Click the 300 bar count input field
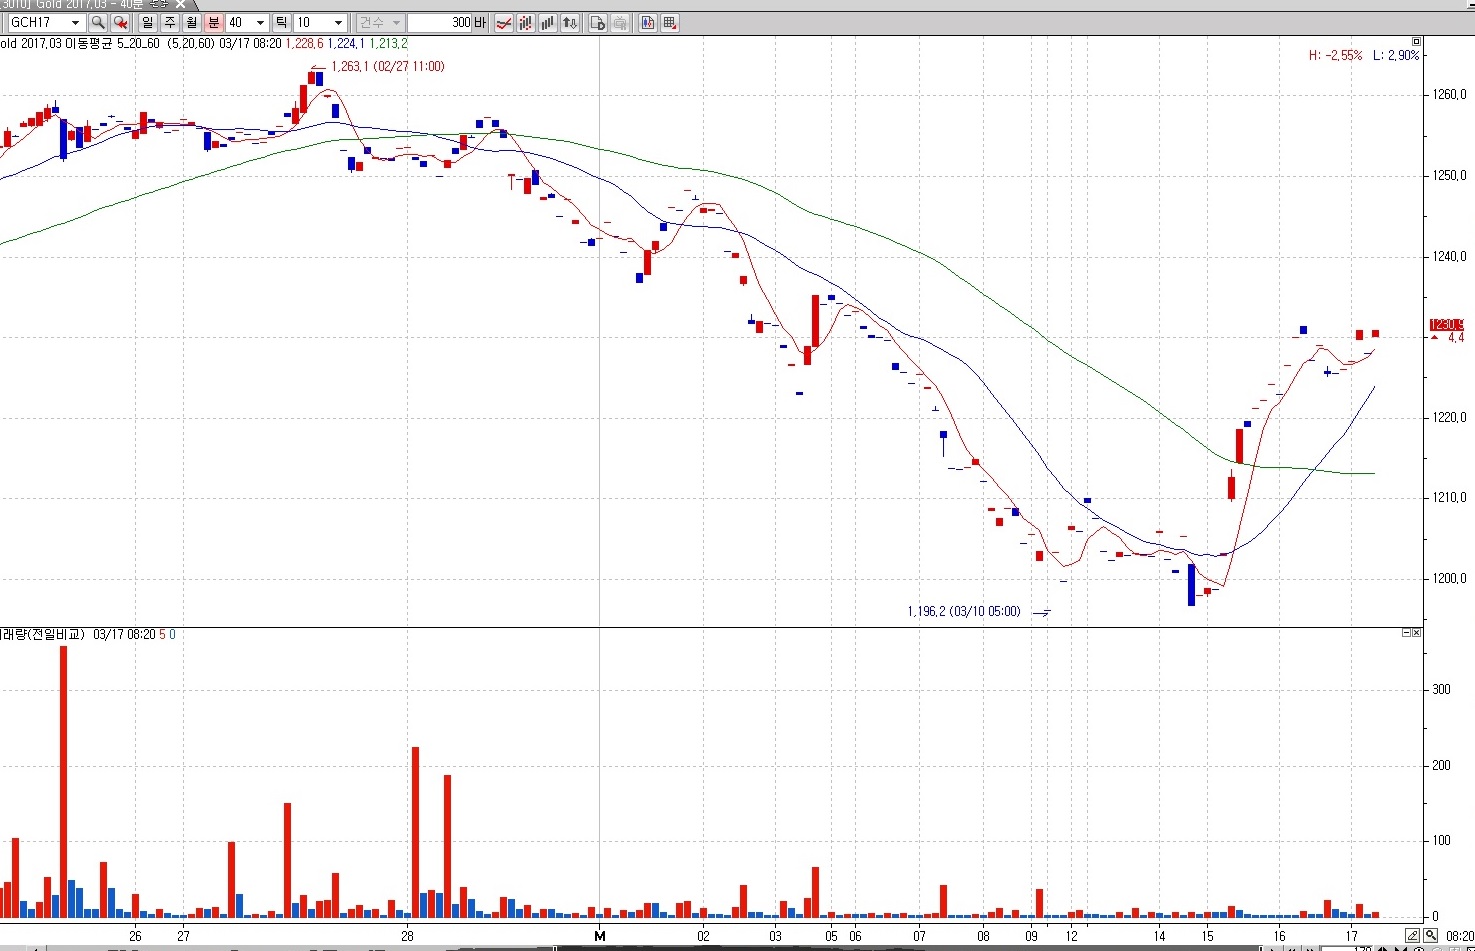 coord(440,22)
